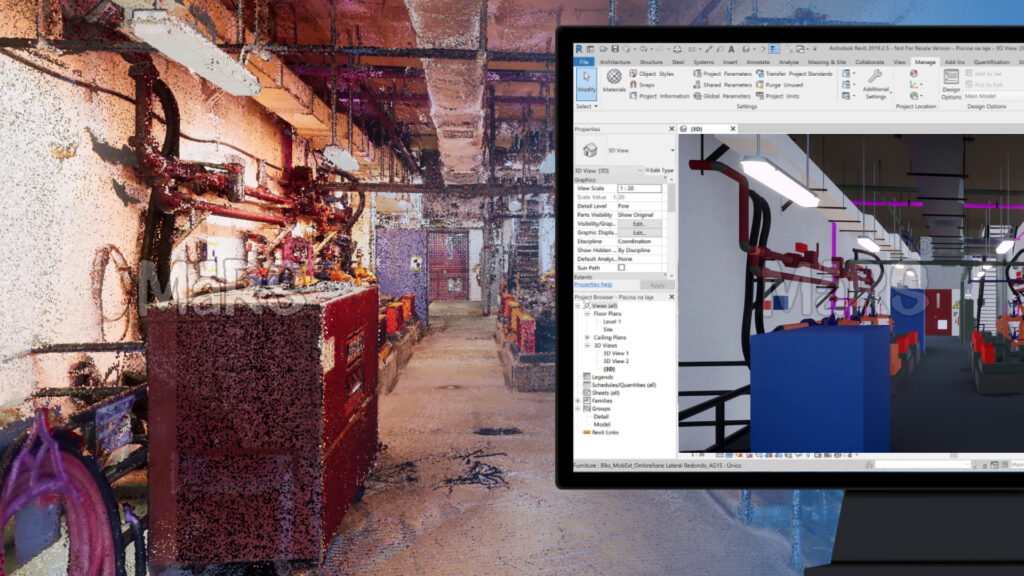The width and height of the screenshot is (1024, 576).
Task: Open the Properties help link
Action: tap(593, 285)
